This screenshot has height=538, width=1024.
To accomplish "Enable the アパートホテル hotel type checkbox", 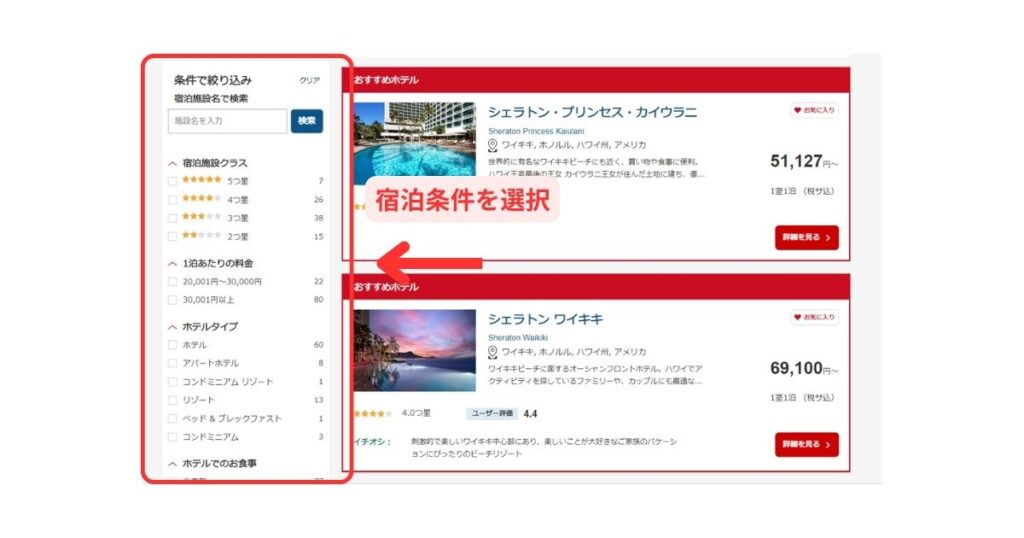I will click(173, 363).
